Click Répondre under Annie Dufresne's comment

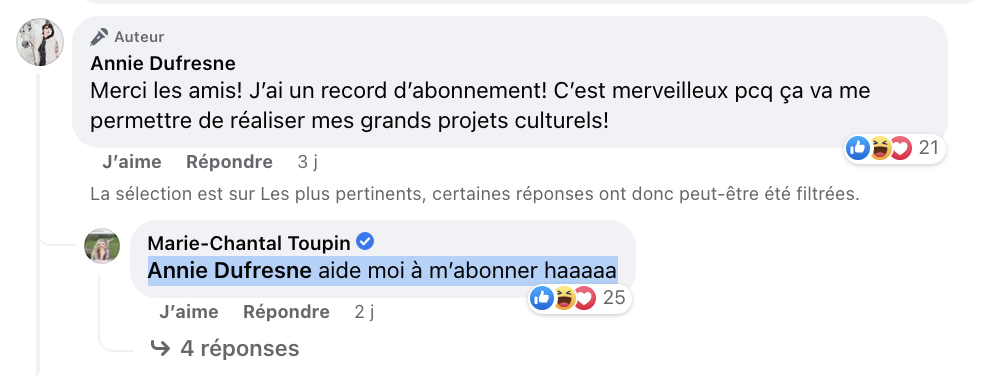tap(230, 162)
